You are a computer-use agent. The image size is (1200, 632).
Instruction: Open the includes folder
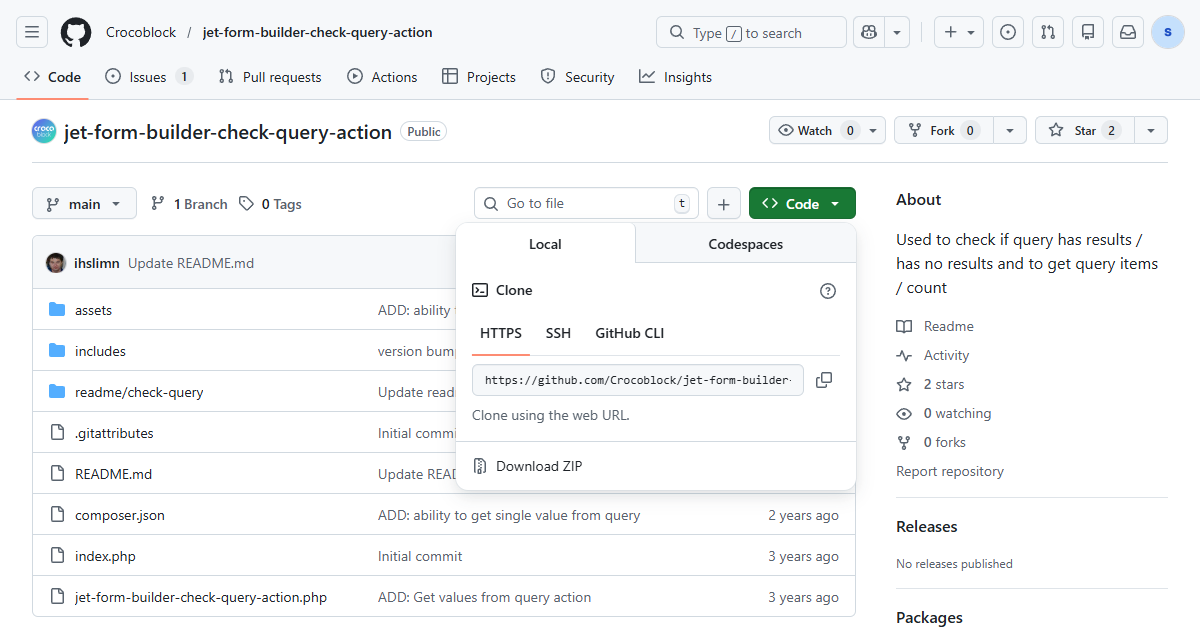pos(100,351)
